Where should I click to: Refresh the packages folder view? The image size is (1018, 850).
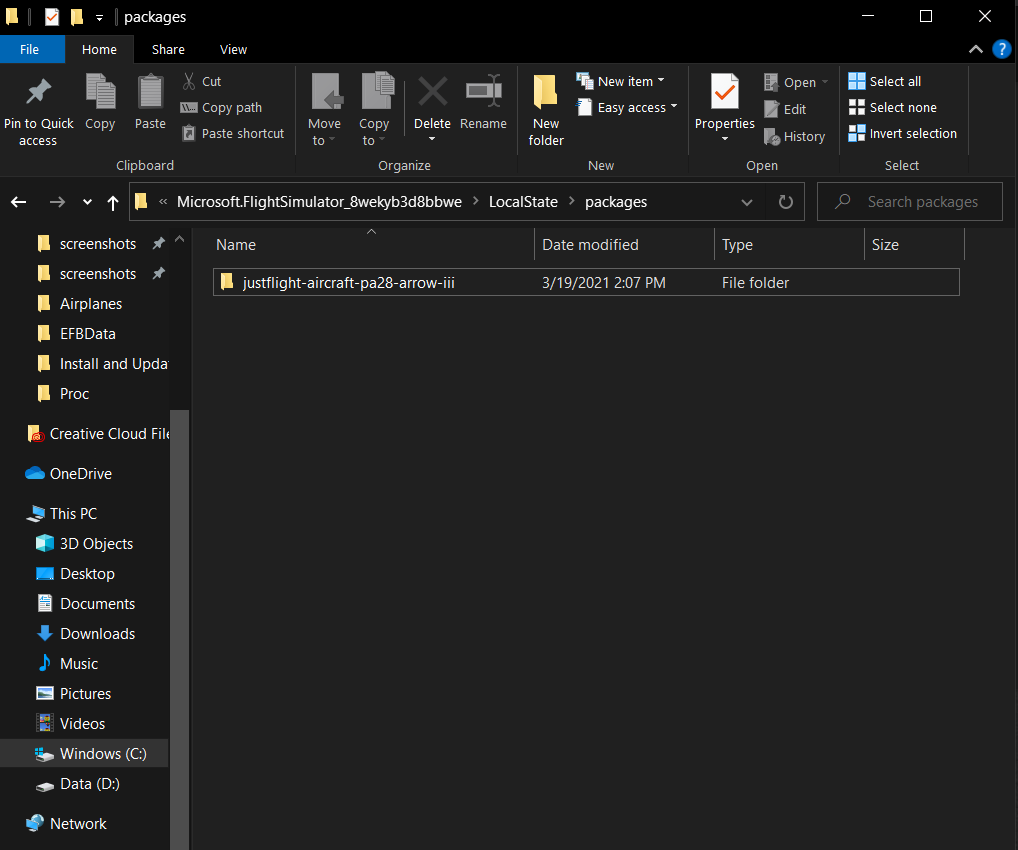[786, 202]
